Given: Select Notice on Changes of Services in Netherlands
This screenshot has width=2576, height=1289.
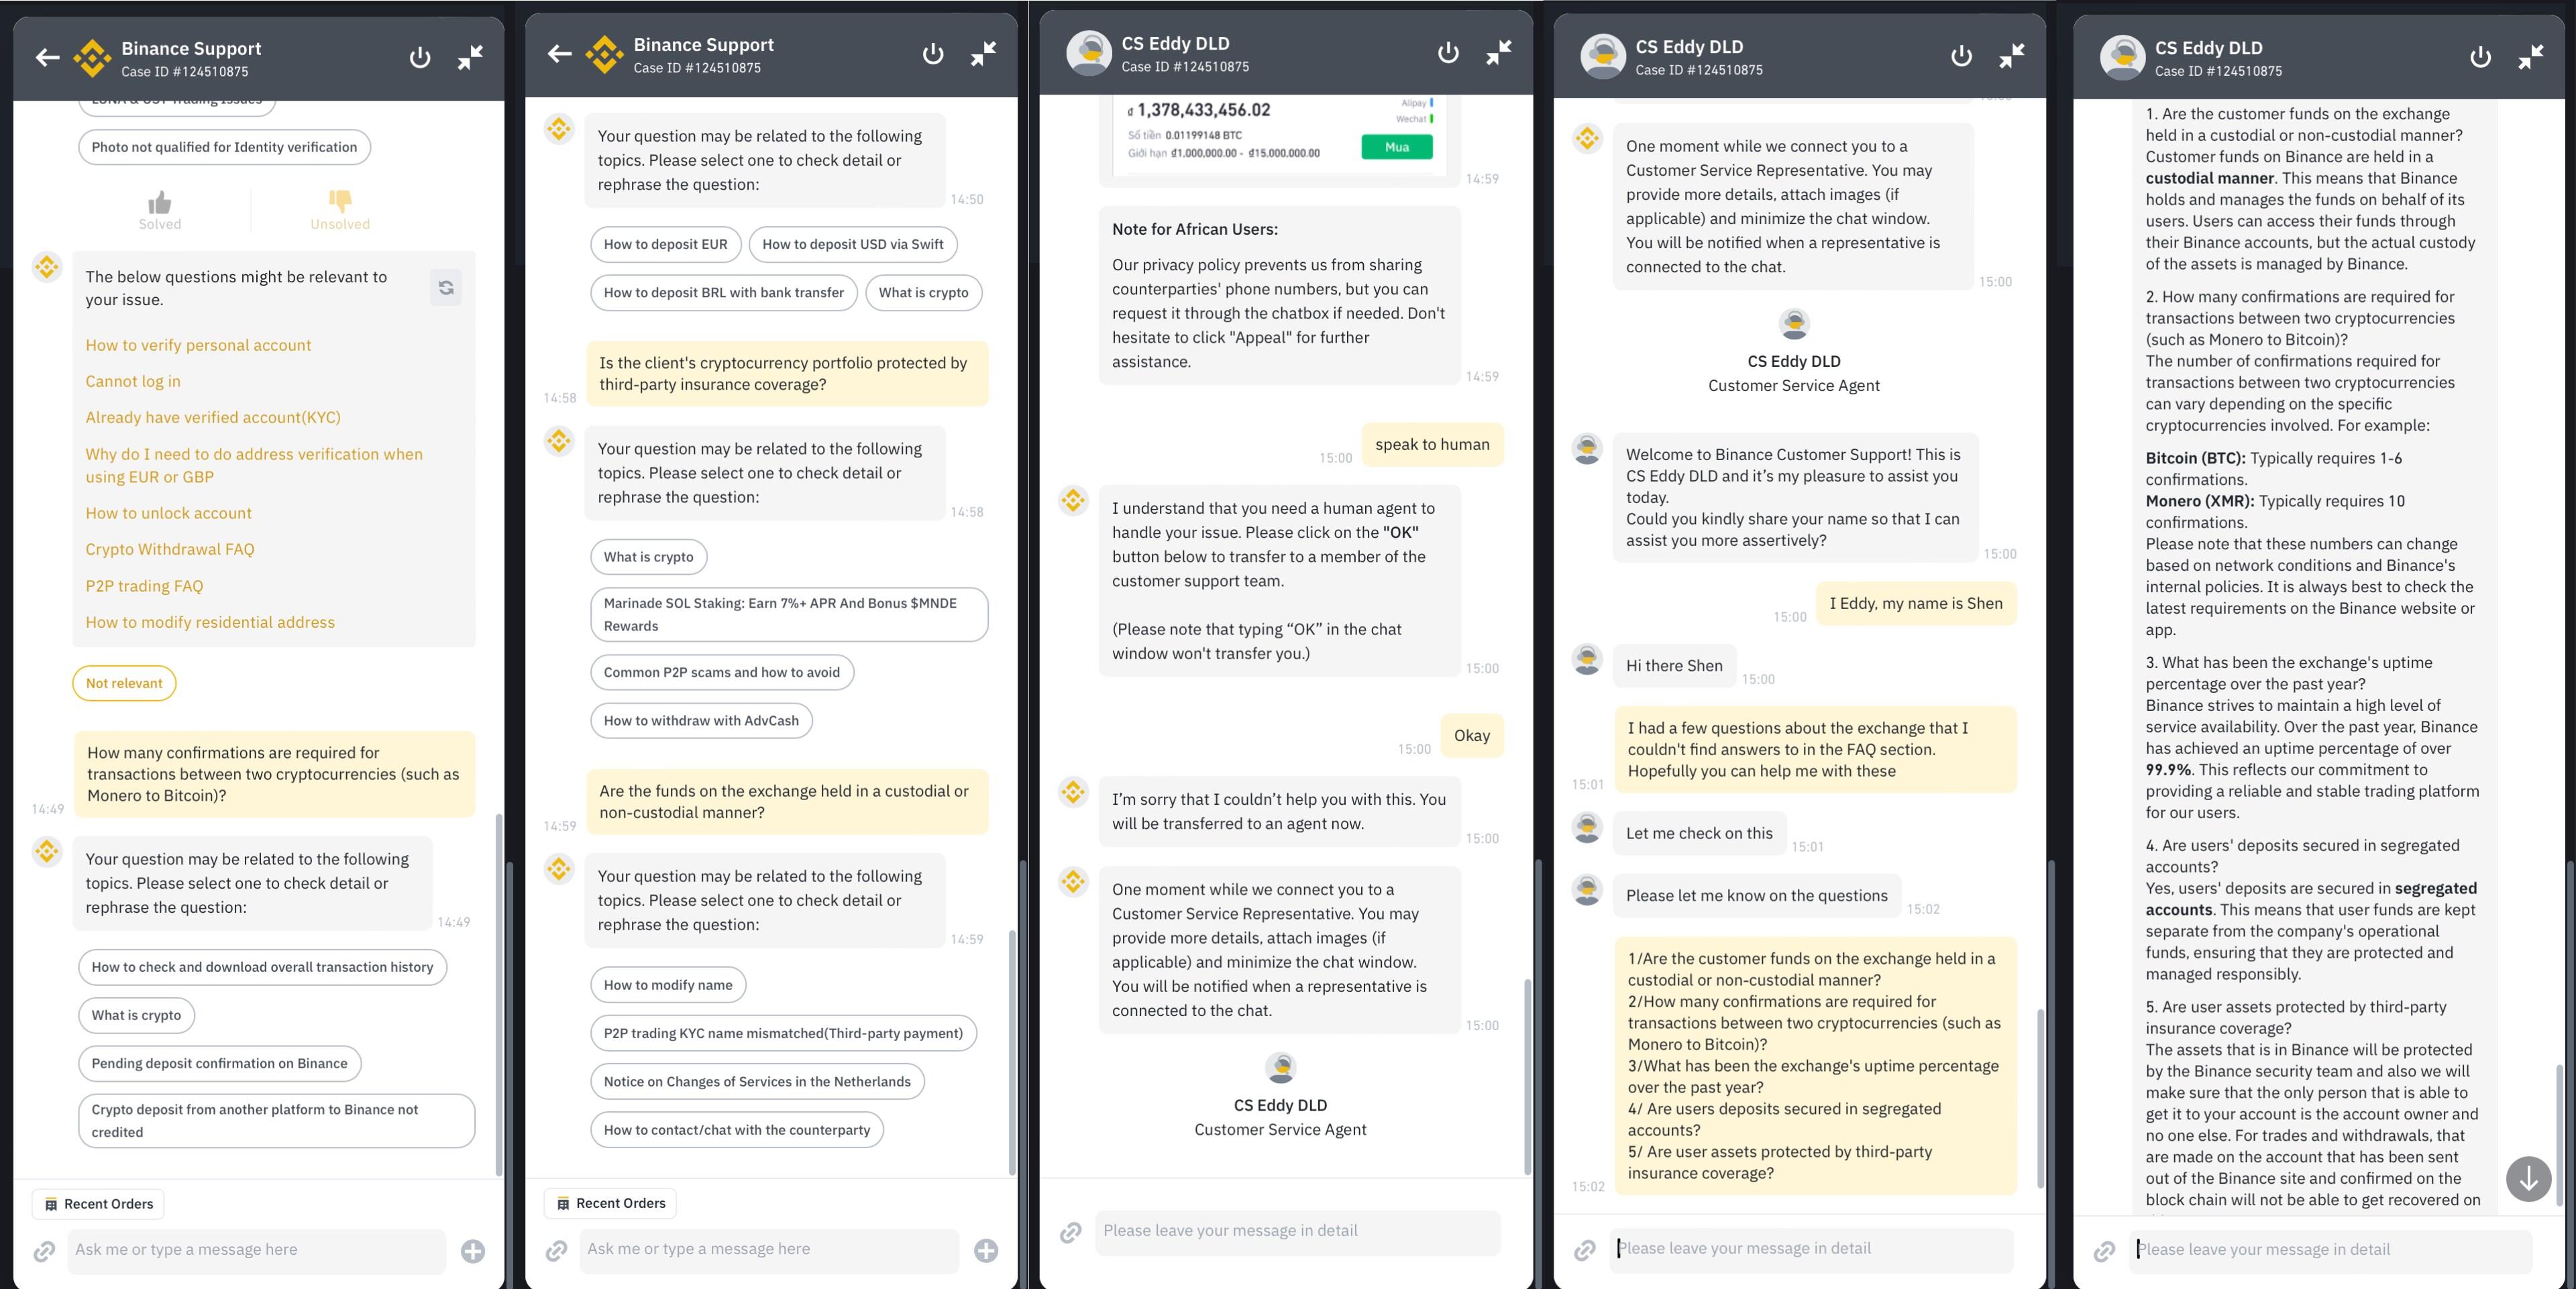Looking at the screenshot, I should tap(757, 1081).
